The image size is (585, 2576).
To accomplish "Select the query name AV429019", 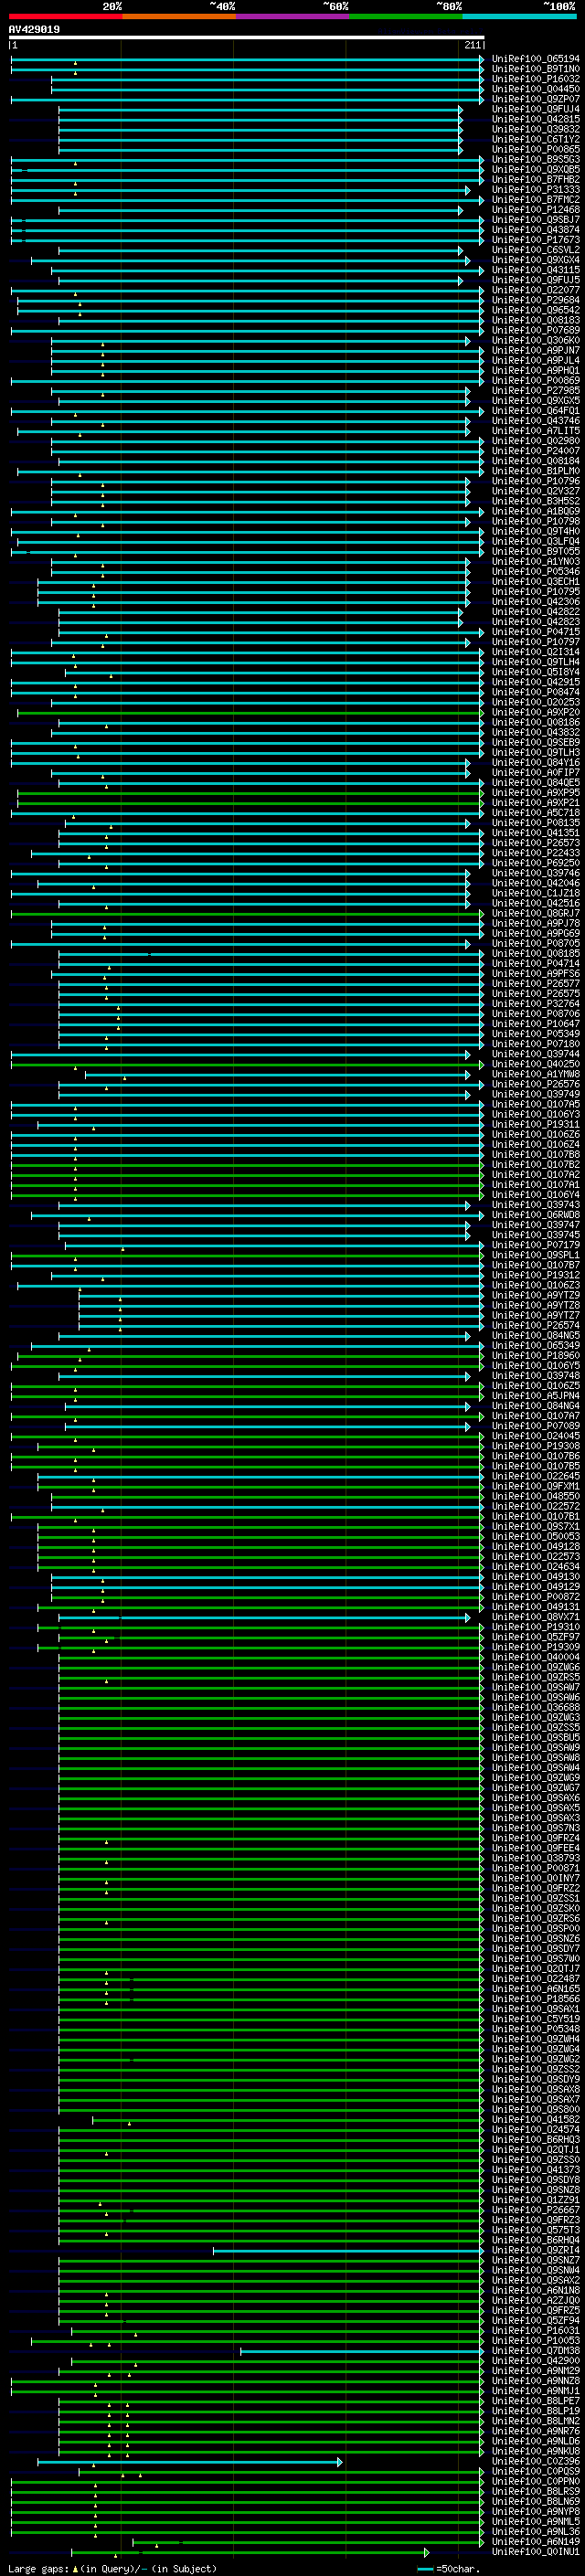I will click(34, 29).
